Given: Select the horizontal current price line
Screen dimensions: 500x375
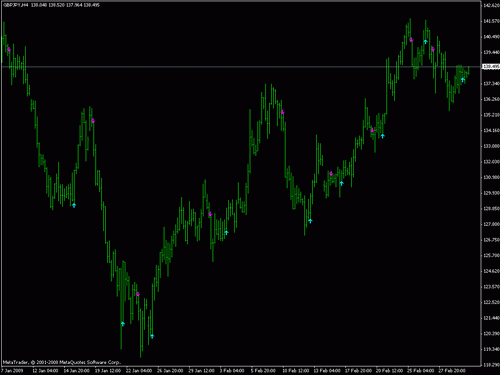Looking at the screenshot, I should point(241,67).
